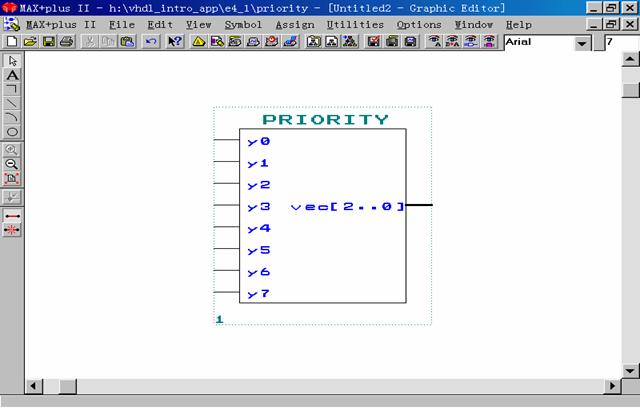Select the Arc drawing tool
Screen dimensions: 640x408
(x=12, y=118)
